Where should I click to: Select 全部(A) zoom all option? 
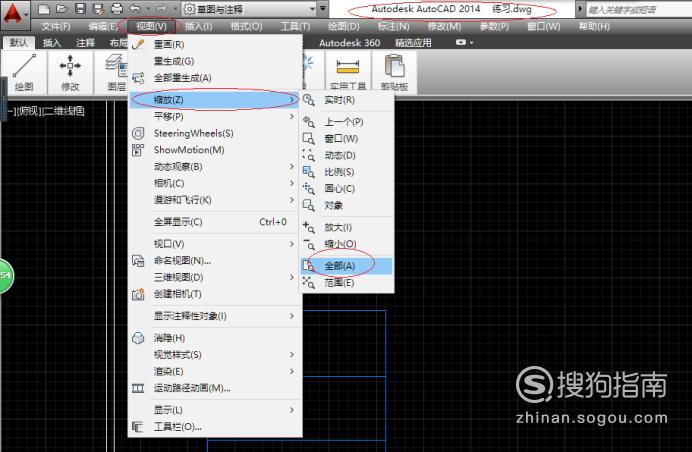(x=346, y=266)
